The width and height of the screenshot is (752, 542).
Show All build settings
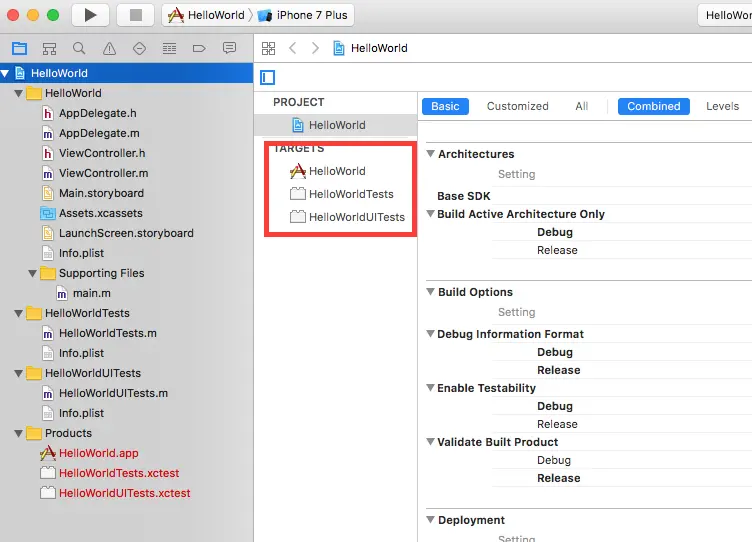pyautogui.click(x=582, y=106)
